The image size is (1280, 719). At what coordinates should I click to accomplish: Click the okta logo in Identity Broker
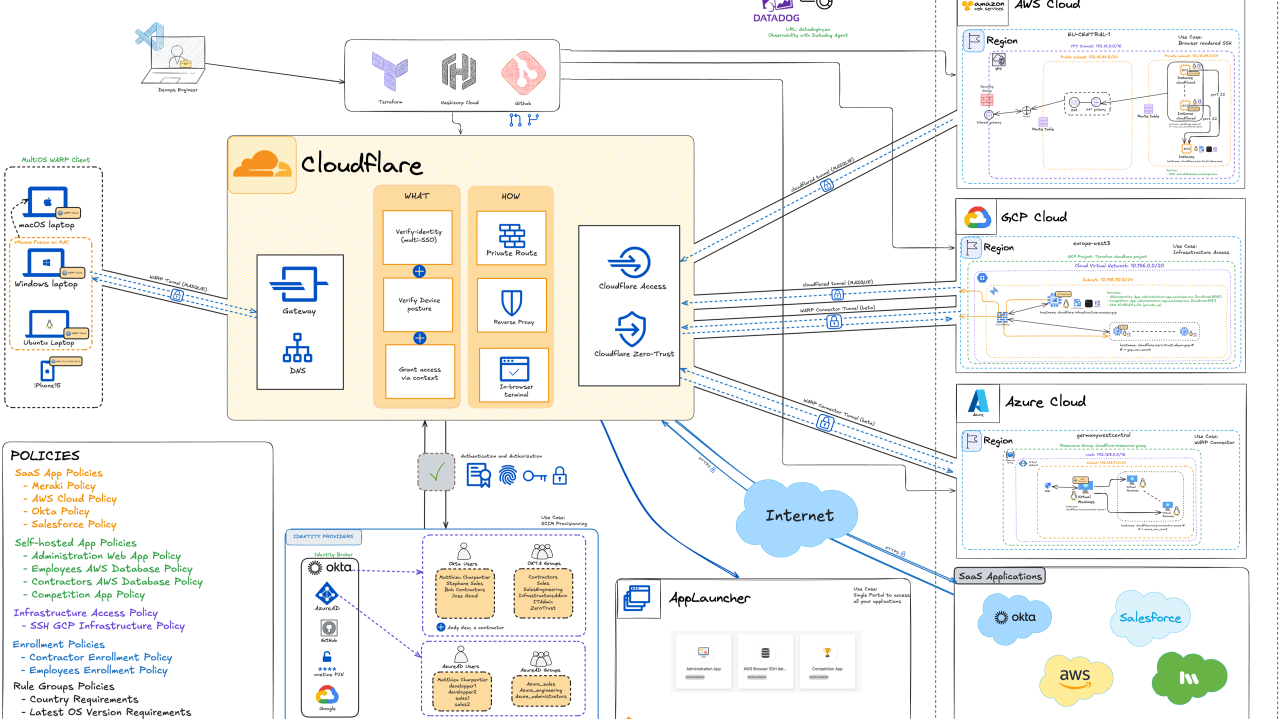point(329,568)
